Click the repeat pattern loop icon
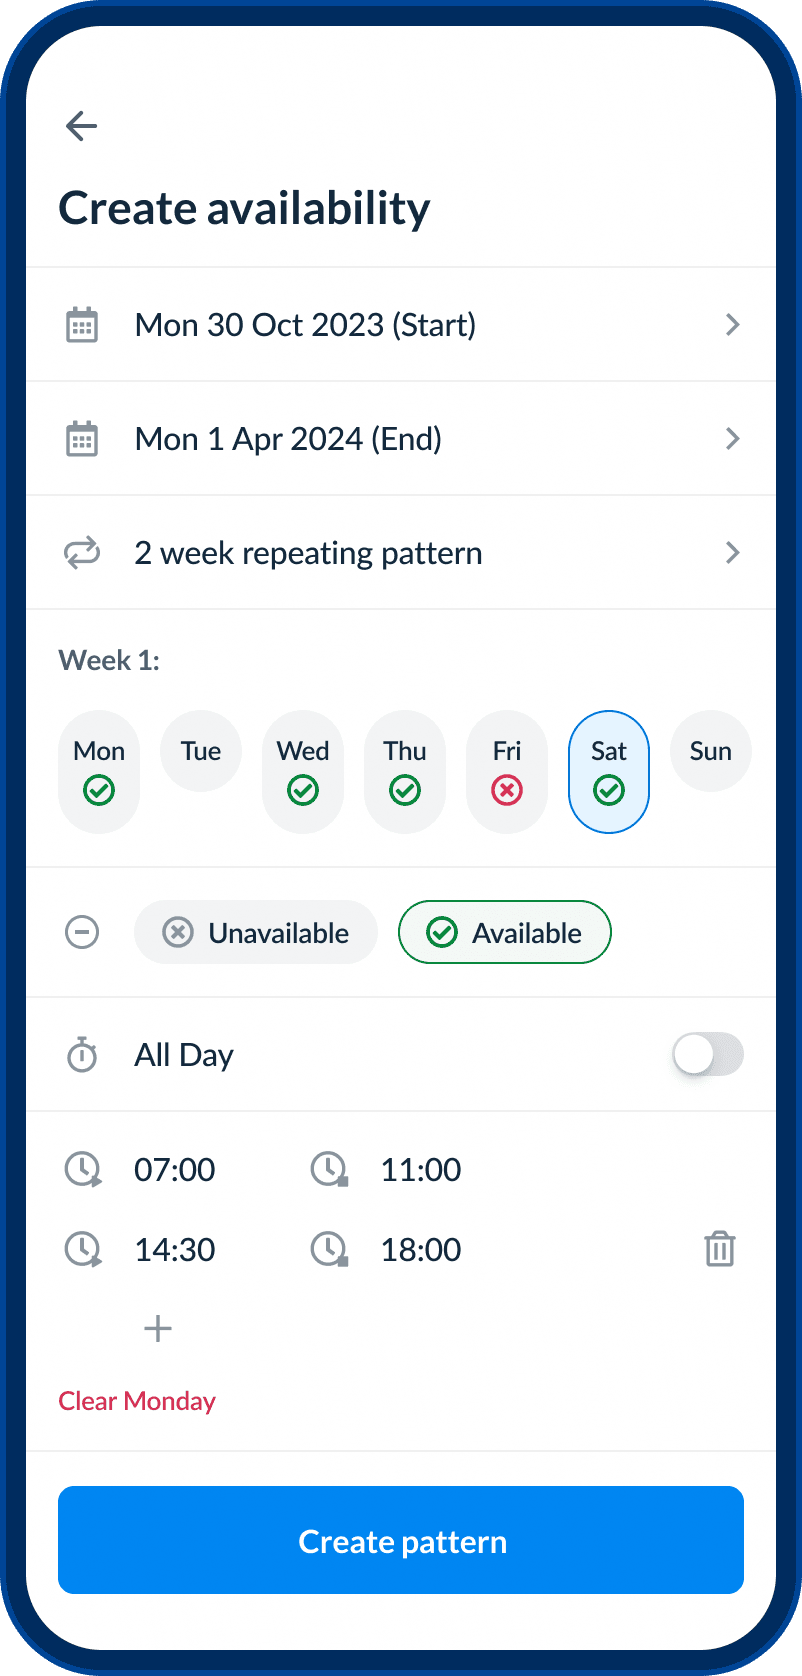802x1676 pixels. (82, 553)
